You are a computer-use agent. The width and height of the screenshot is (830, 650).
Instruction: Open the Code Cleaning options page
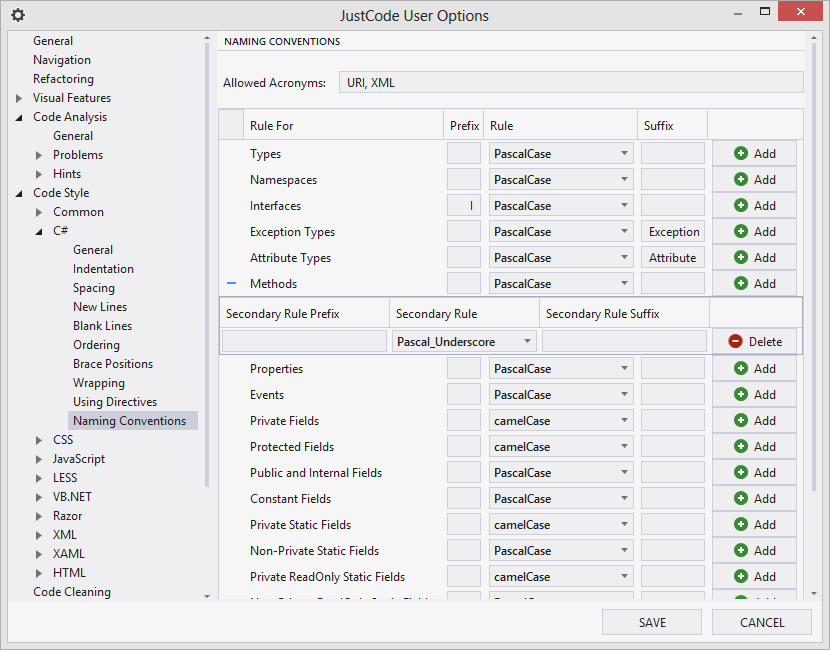(72, 592)
